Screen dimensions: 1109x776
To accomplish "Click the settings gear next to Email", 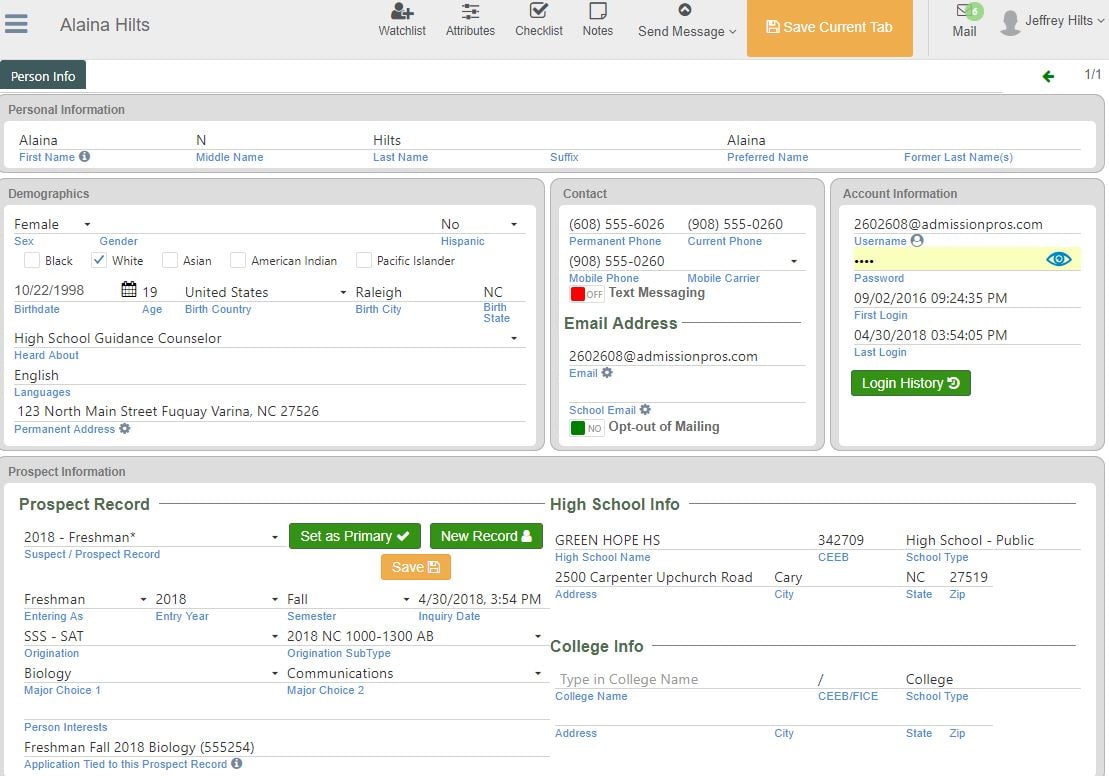I will coord(608,373).
